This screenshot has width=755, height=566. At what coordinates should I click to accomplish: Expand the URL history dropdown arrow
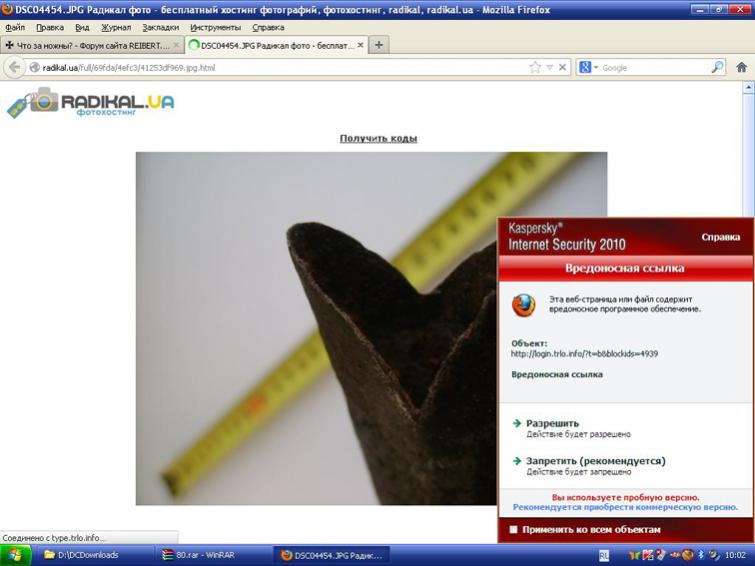tap(549, 67)
